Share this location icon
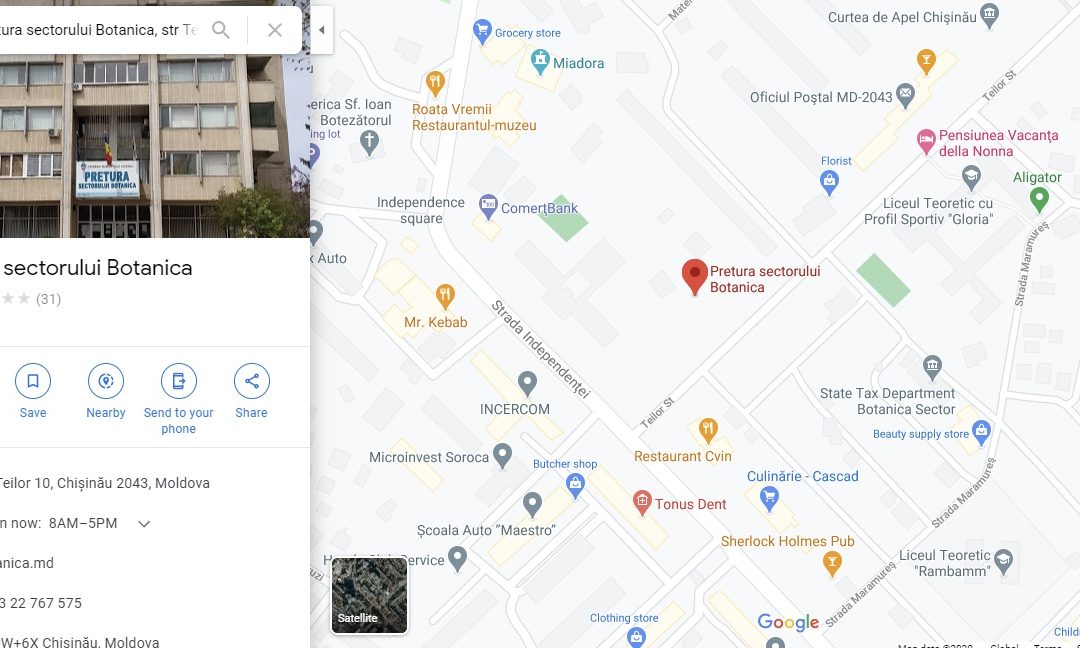This screenshot has height=648, width=1080. pos(252,381)
